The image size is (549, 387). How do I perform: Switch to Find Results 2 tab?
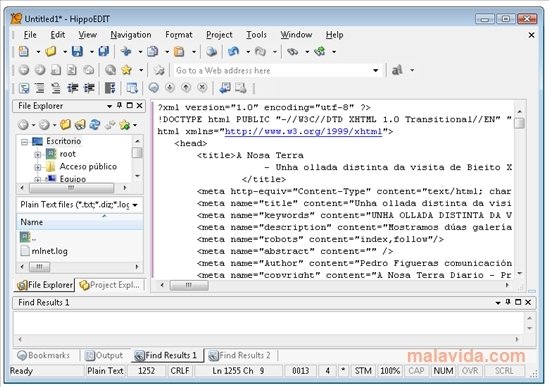[240, 355]
